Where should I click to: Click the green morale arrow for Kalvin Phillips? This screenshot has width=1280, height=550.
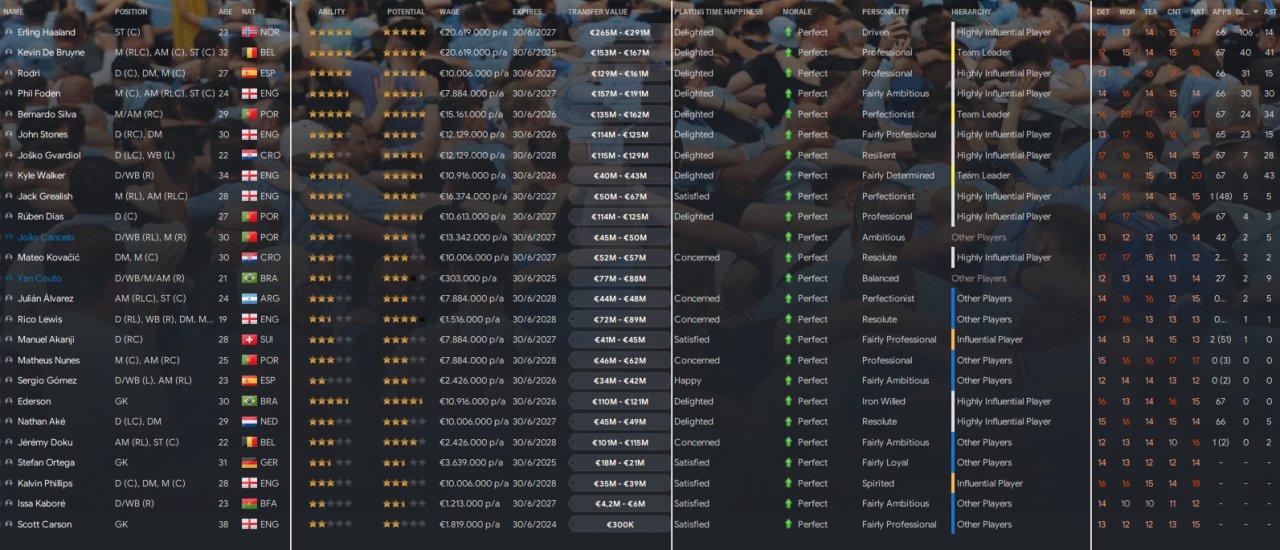tap(788, 483)
